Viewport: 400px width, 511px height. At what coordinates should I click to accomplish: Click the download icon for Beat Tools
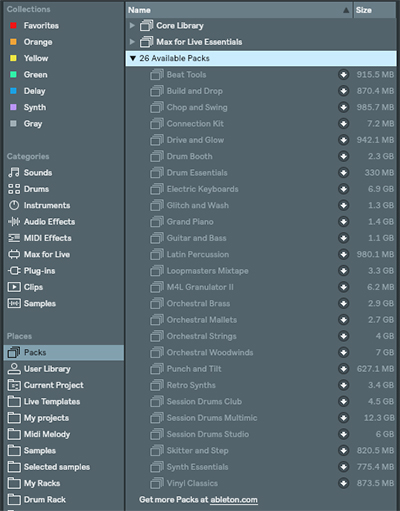click(x=343, y=74)
